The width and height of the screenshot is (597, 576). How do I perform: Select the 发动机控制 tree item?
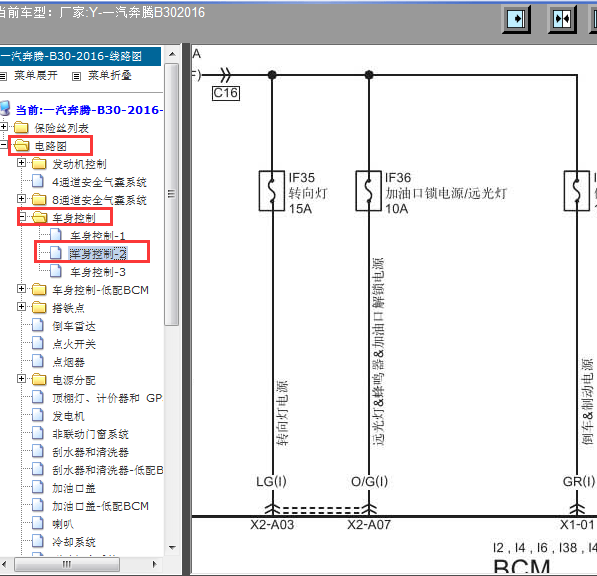pos(79,164)
